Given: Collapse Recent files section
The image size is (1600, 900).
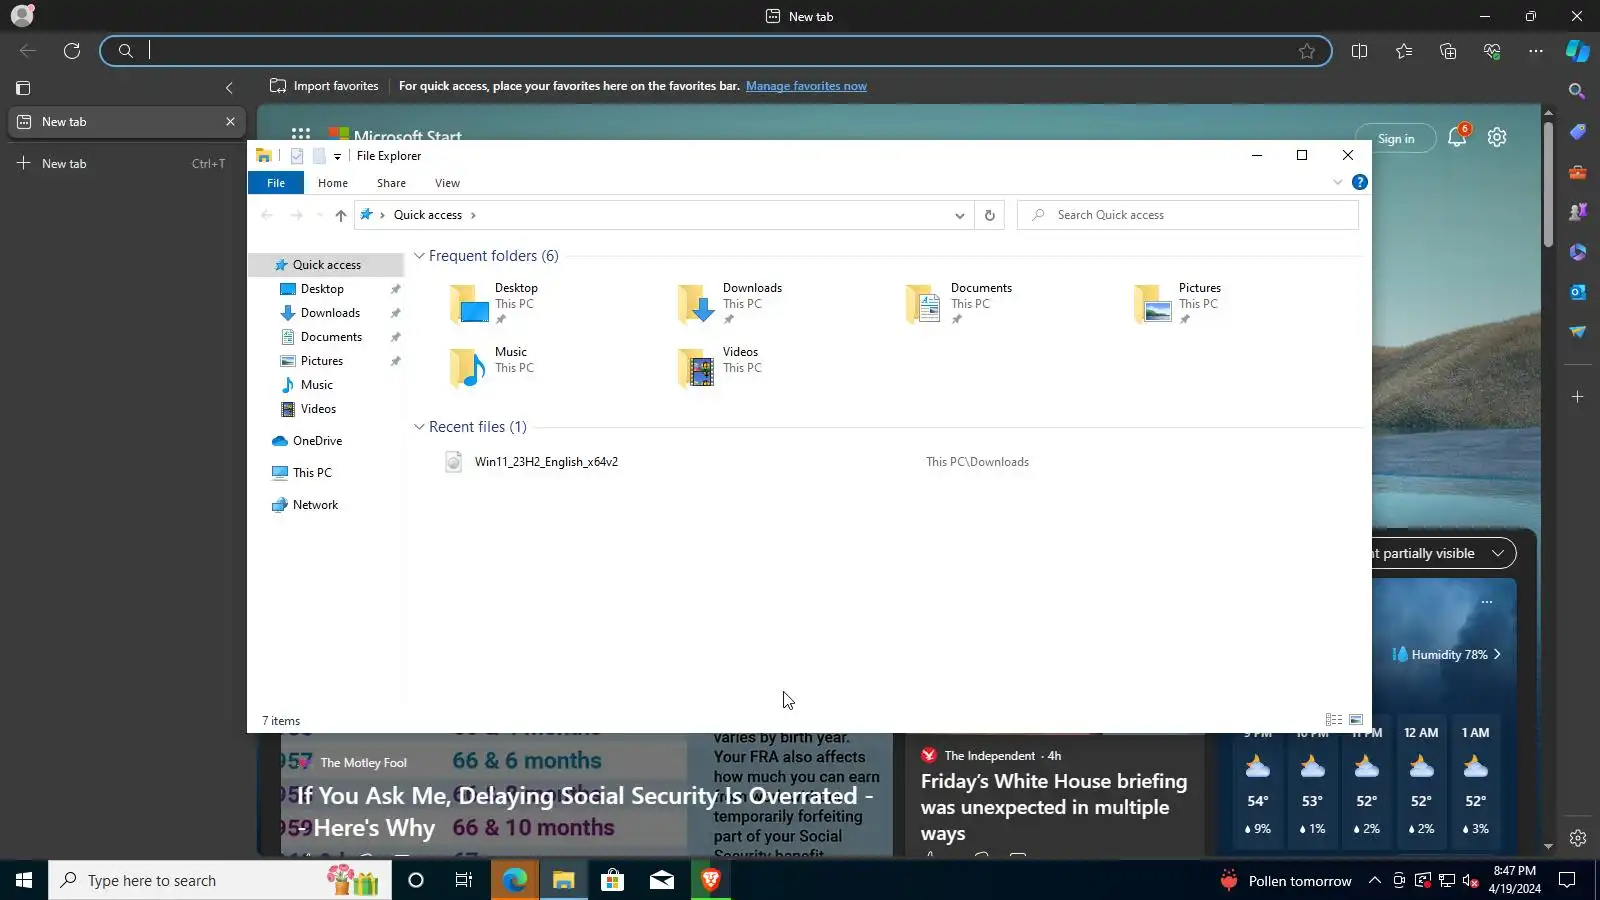Looking at the screenshot, I should 419,427.
